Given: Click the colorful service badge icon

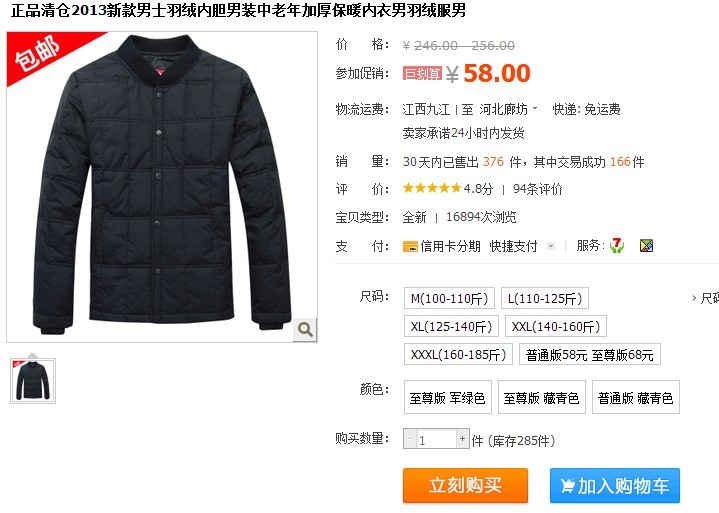Looking at the screenshot, I should tap(647, 246).
